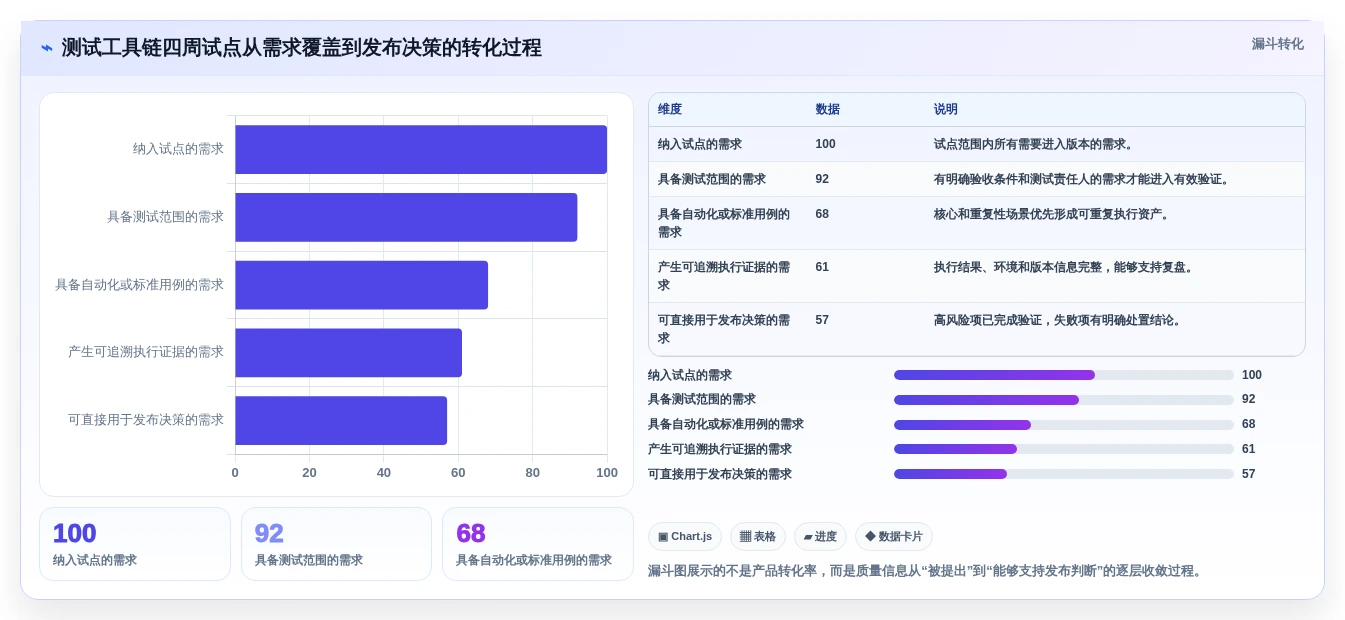Screen dimensions: 1345x620
Task: Click x-axis tick label 100 on chart
Action: tap(607, 473)
